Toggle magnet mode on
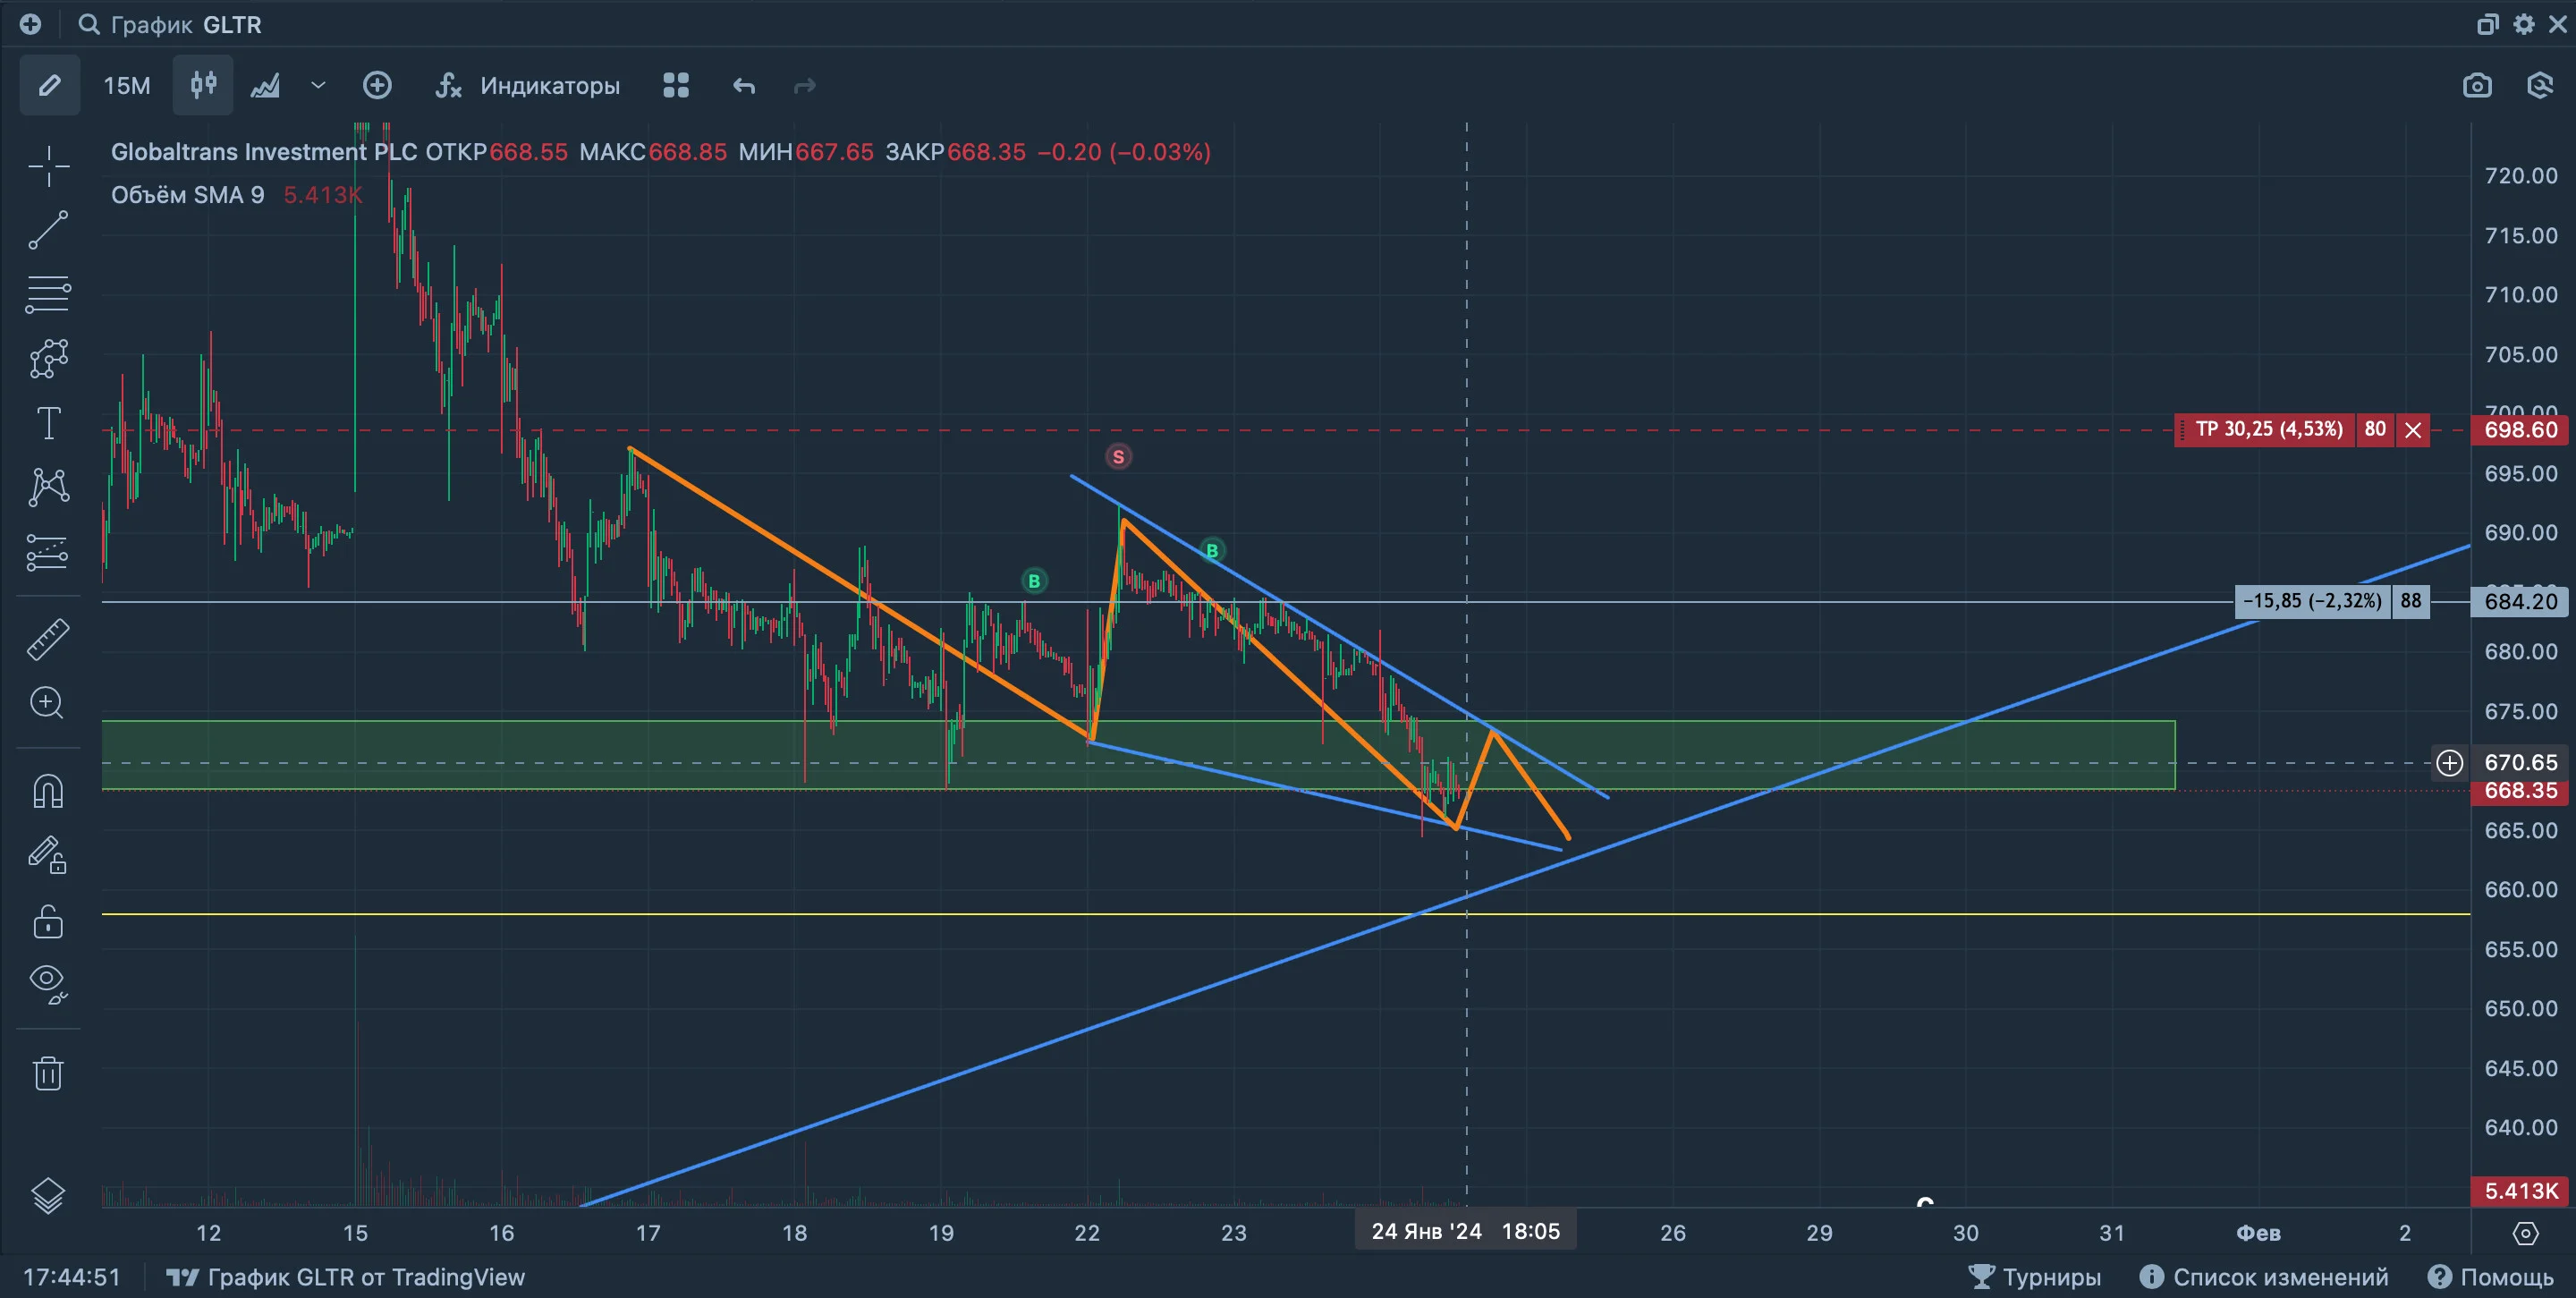Screen dimensions: 2576x1298 (x=48, y=791)
